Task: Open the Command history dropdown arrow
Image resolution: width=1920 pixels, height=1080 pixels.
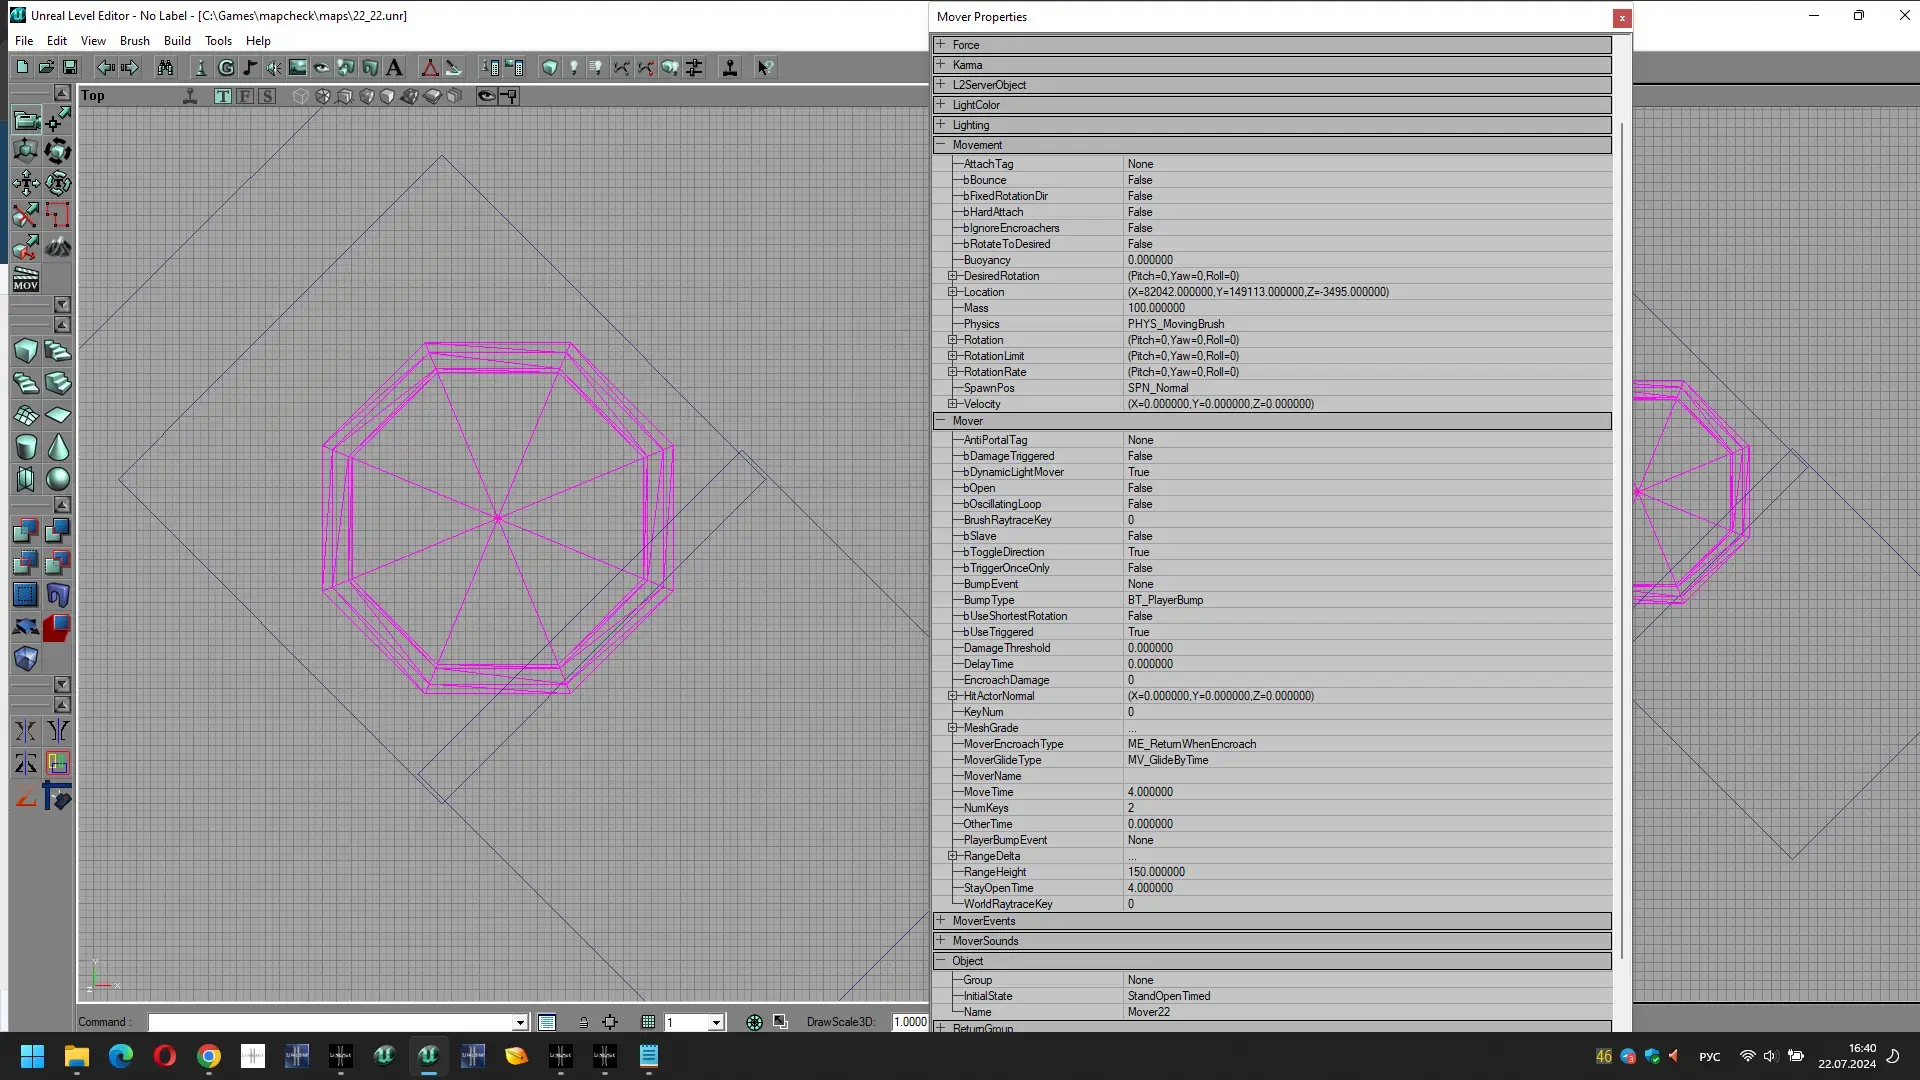Action: click(x=520, y=1022)
